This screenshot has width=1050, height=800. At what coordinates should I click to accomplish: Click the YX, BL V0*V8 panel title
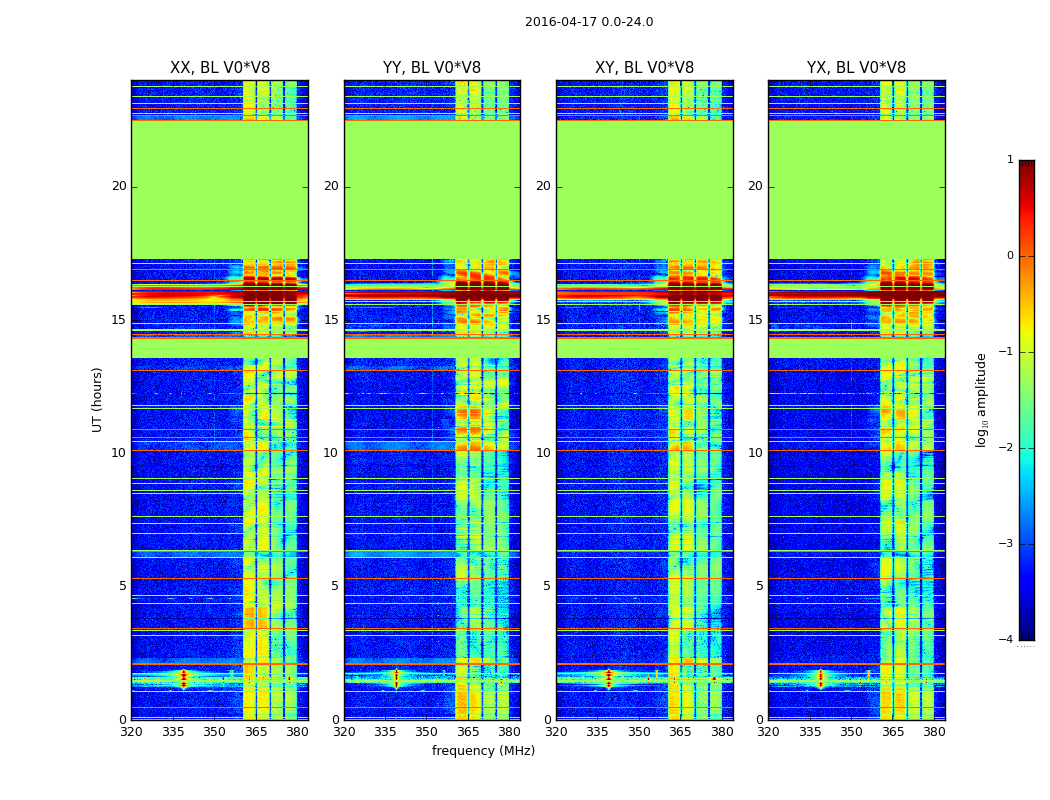pyautogui.click(x=856, y=68)
